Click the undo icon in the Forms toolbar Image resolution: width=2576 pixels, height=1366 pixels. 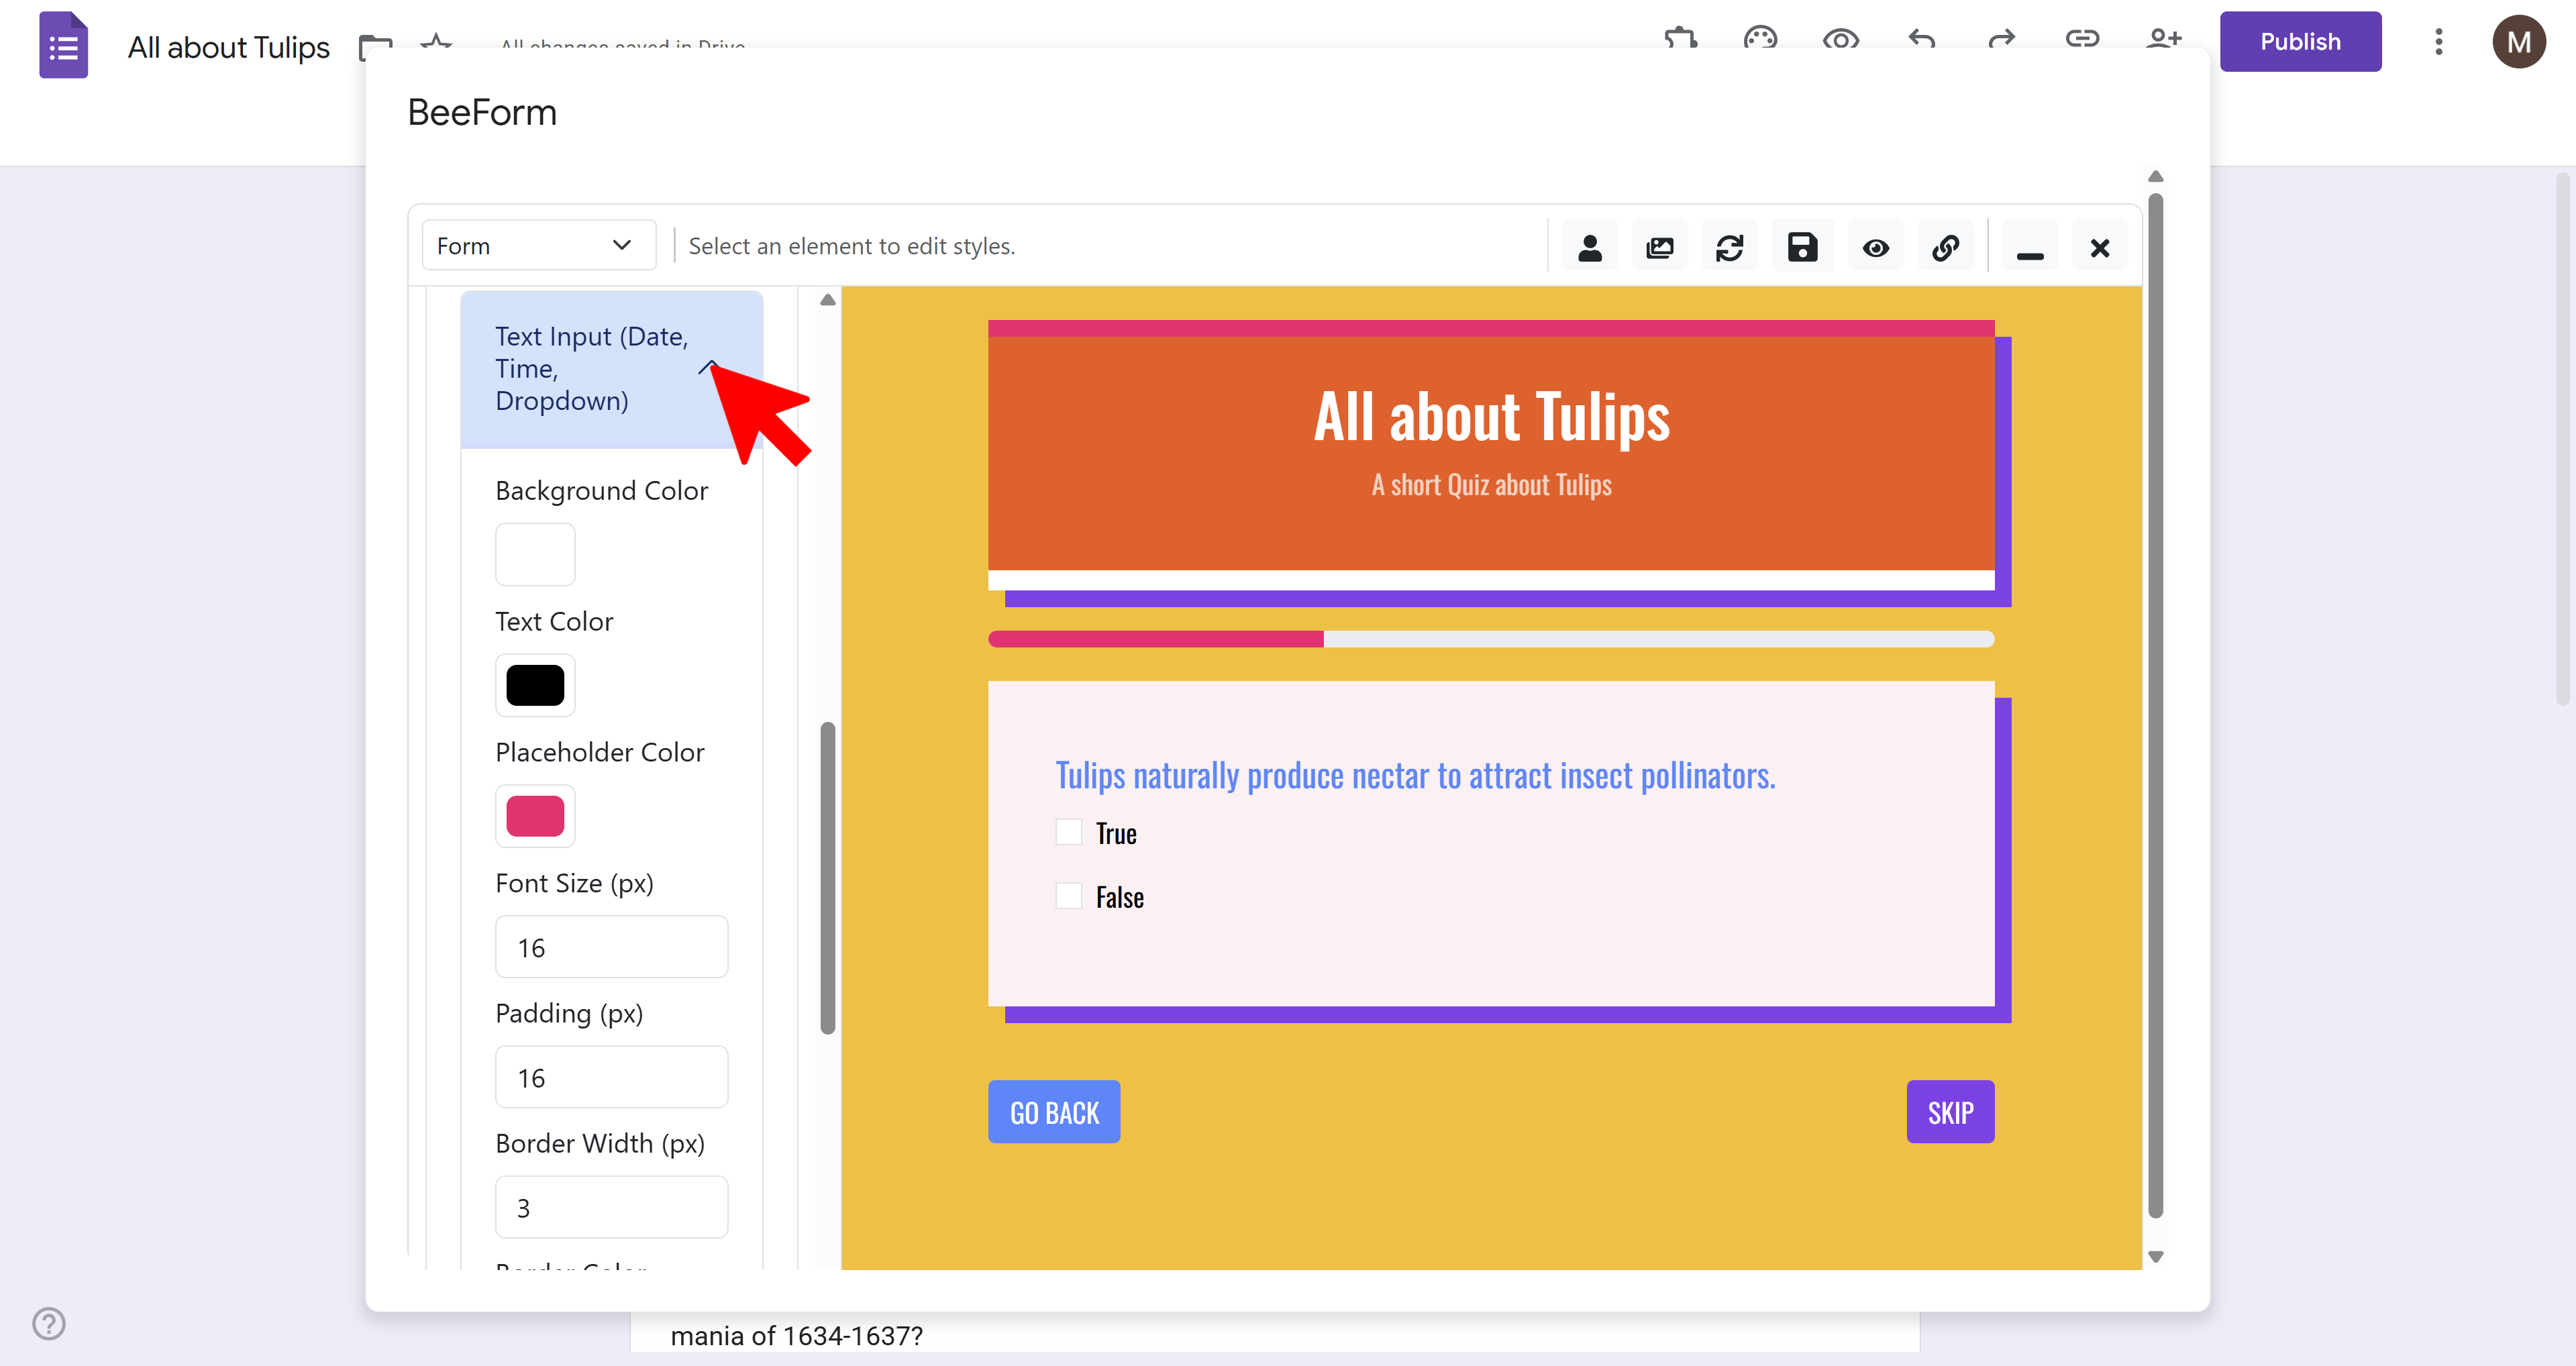1920,41
